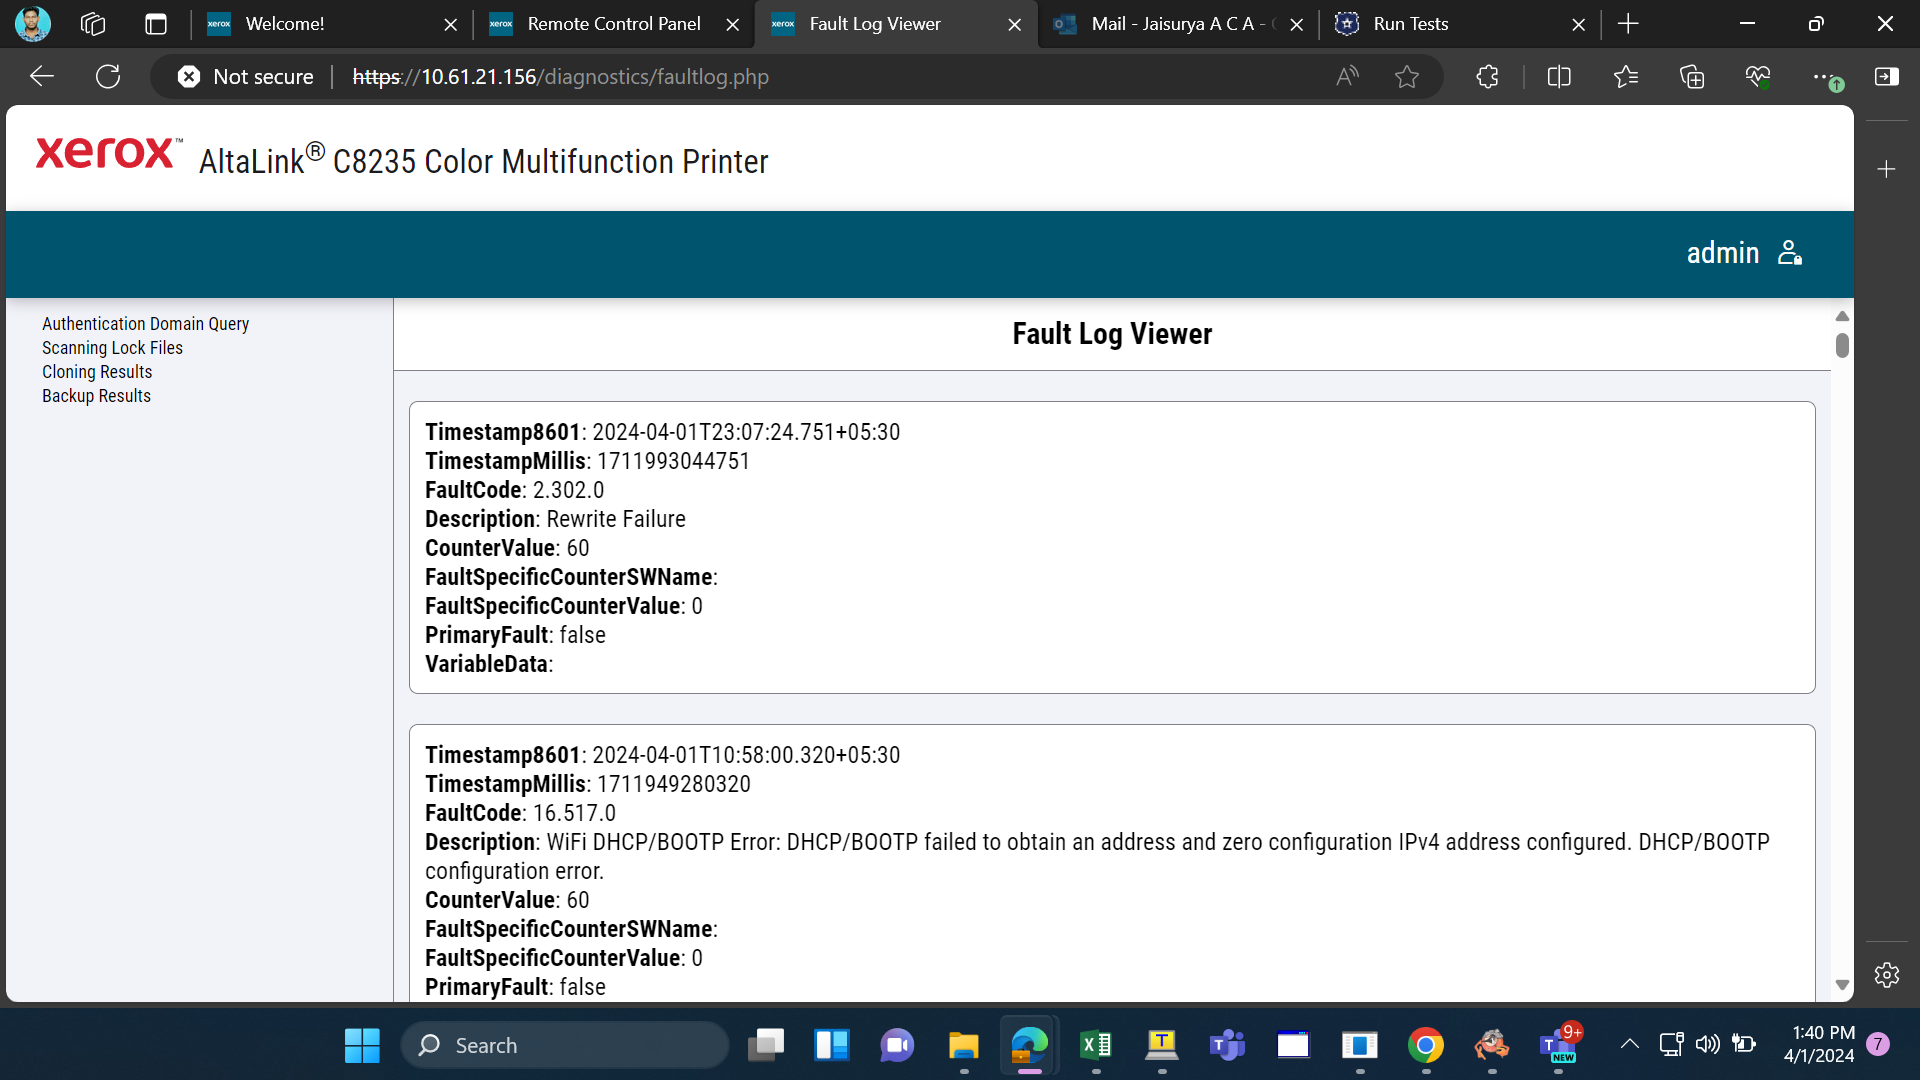
Task: Add this page to favorites star
Action: pos(1407,77)
